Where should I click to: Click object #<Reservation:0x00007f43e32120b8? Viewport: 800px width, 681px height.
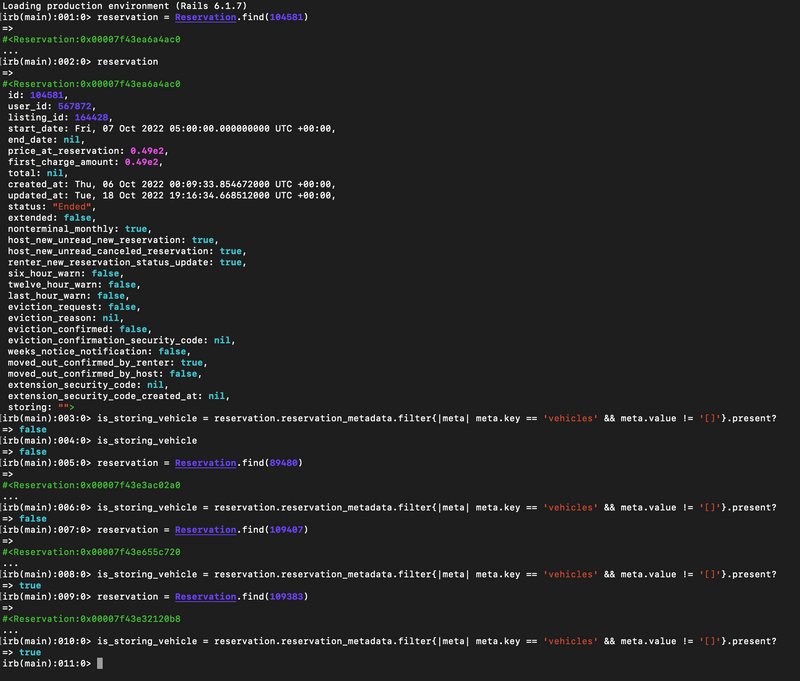[x=91, y=619]
